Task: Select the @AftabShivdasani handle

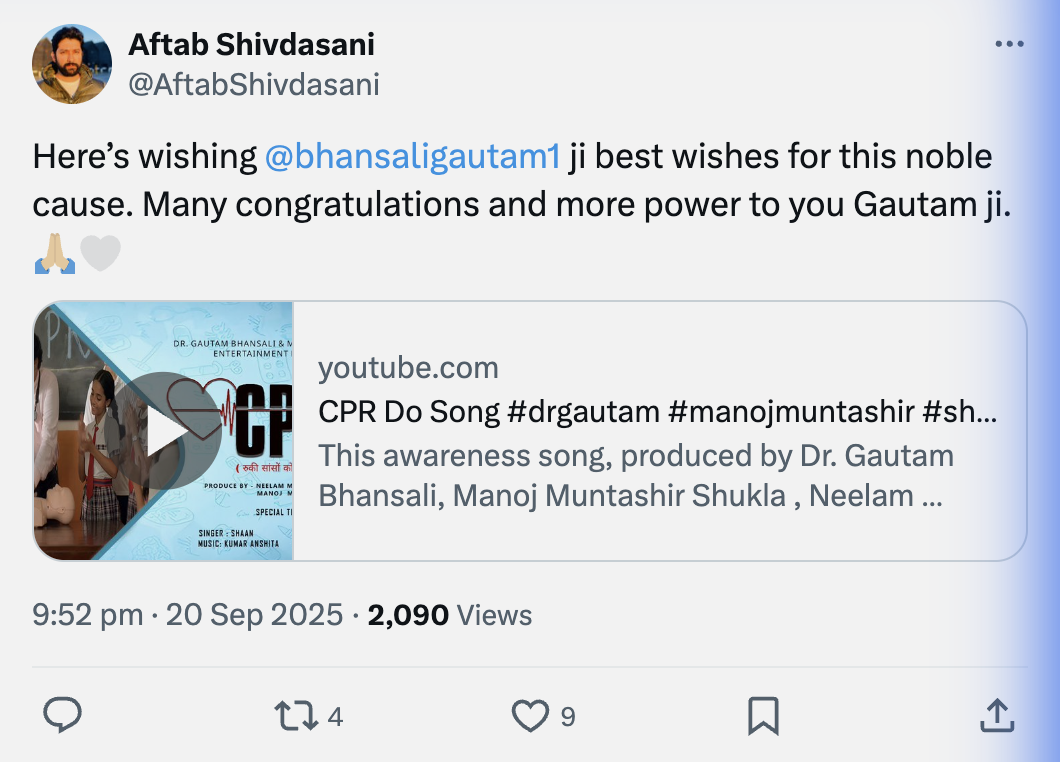Action: 254,85
